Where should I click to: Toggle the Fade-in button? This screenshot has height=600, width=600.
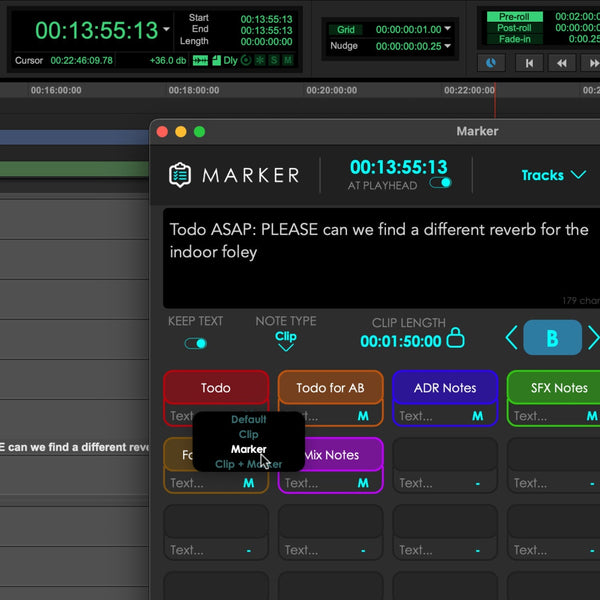(514, 39)
